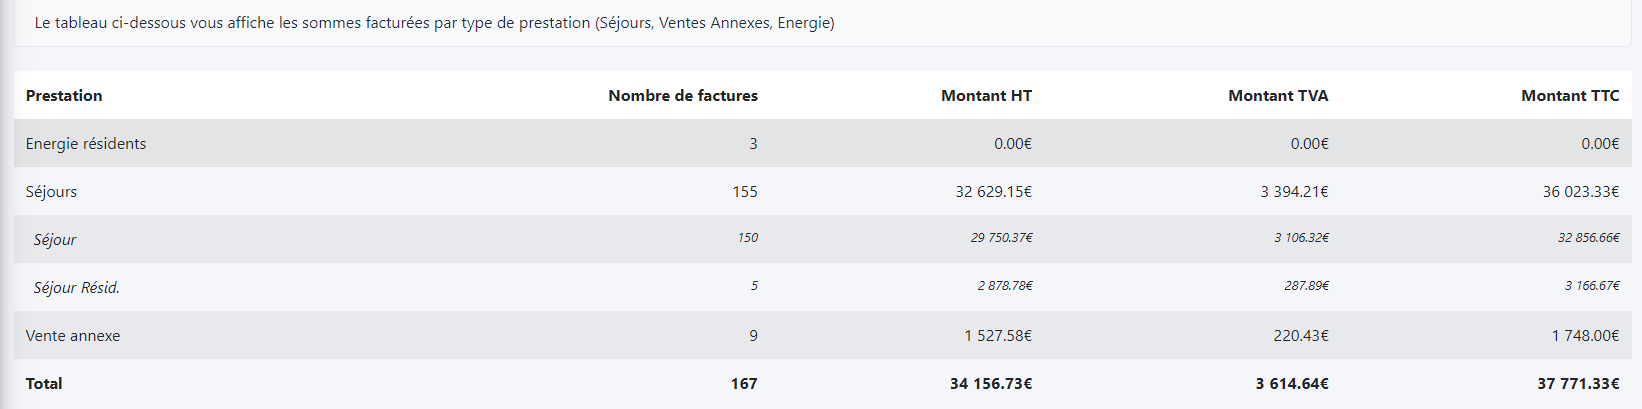Screen dimensions: 1642x409
Task: Select the italic Séjour sub-row label
Action: point(55,240)
